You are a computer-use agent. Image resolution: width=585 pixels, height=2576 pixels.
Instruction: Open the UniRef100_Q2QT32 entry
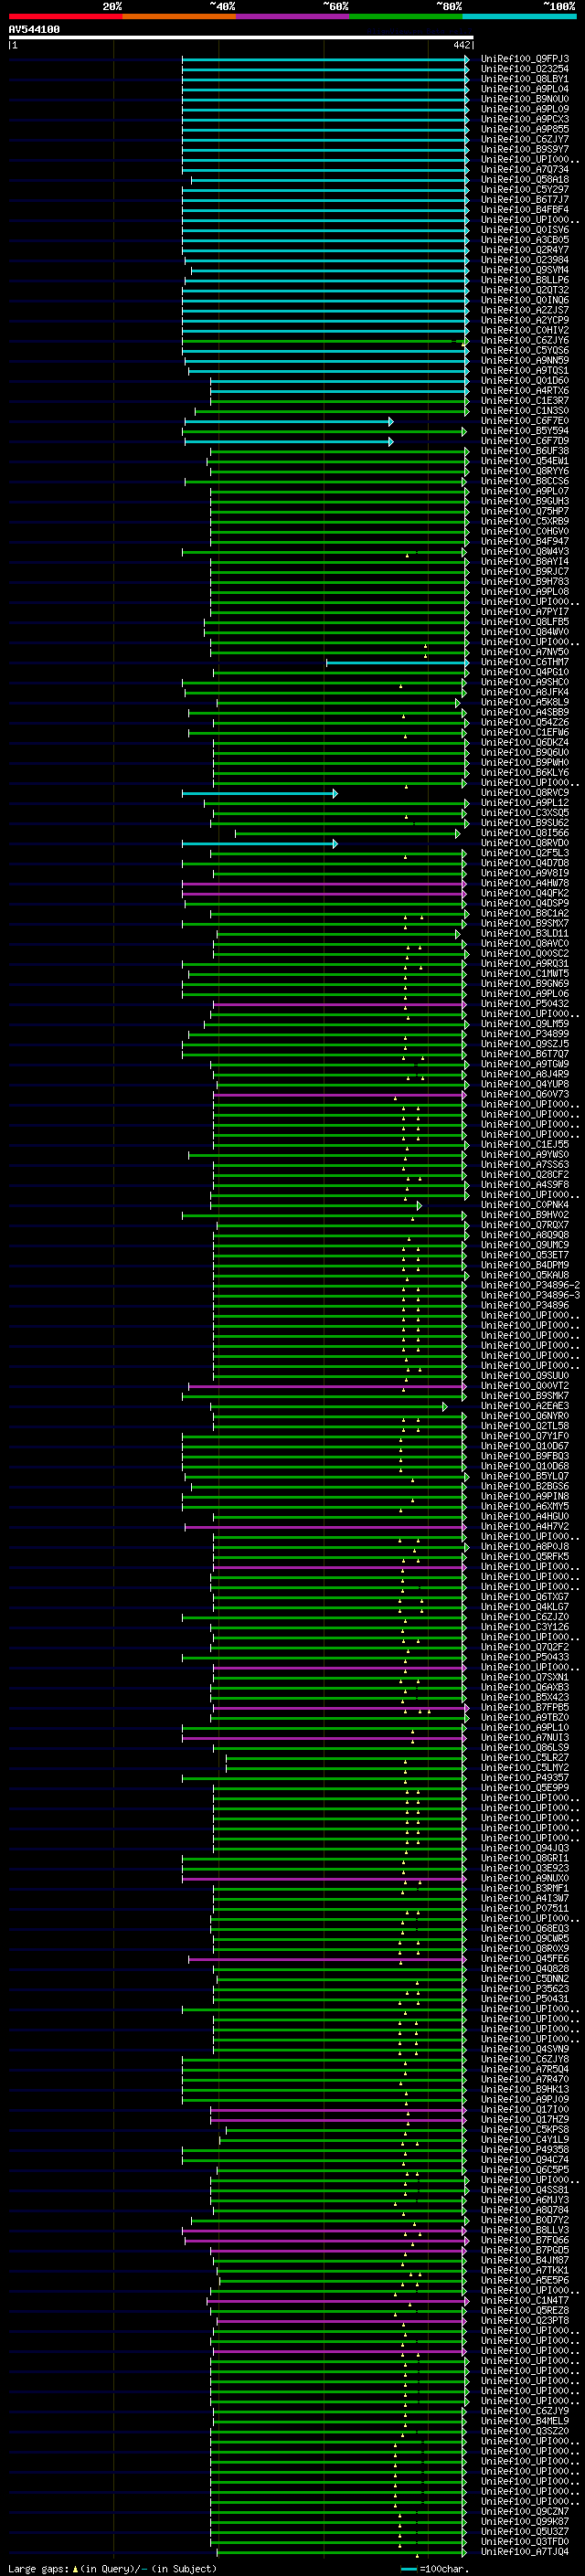point(524,290)
